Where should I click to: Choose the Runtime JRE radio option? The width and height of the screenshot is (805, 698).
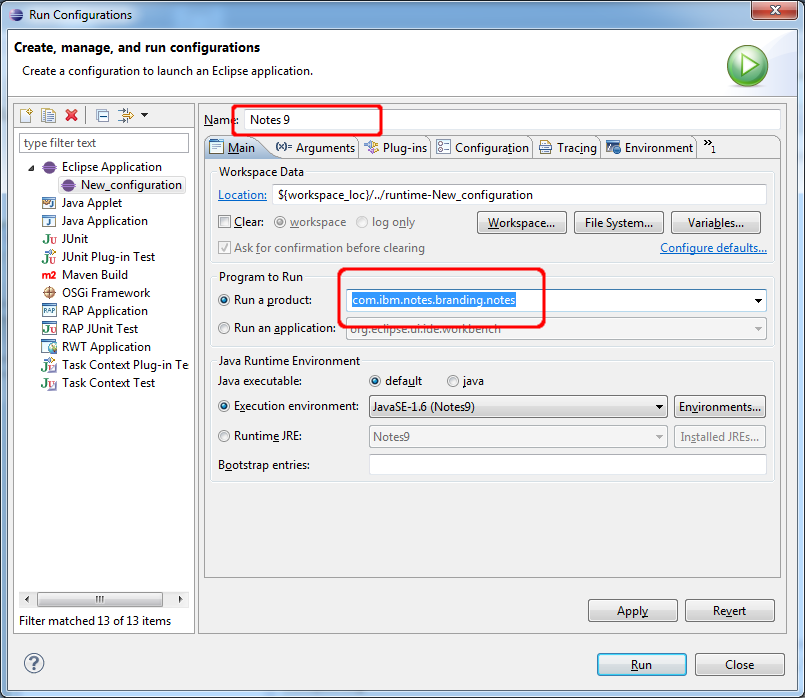224,436
